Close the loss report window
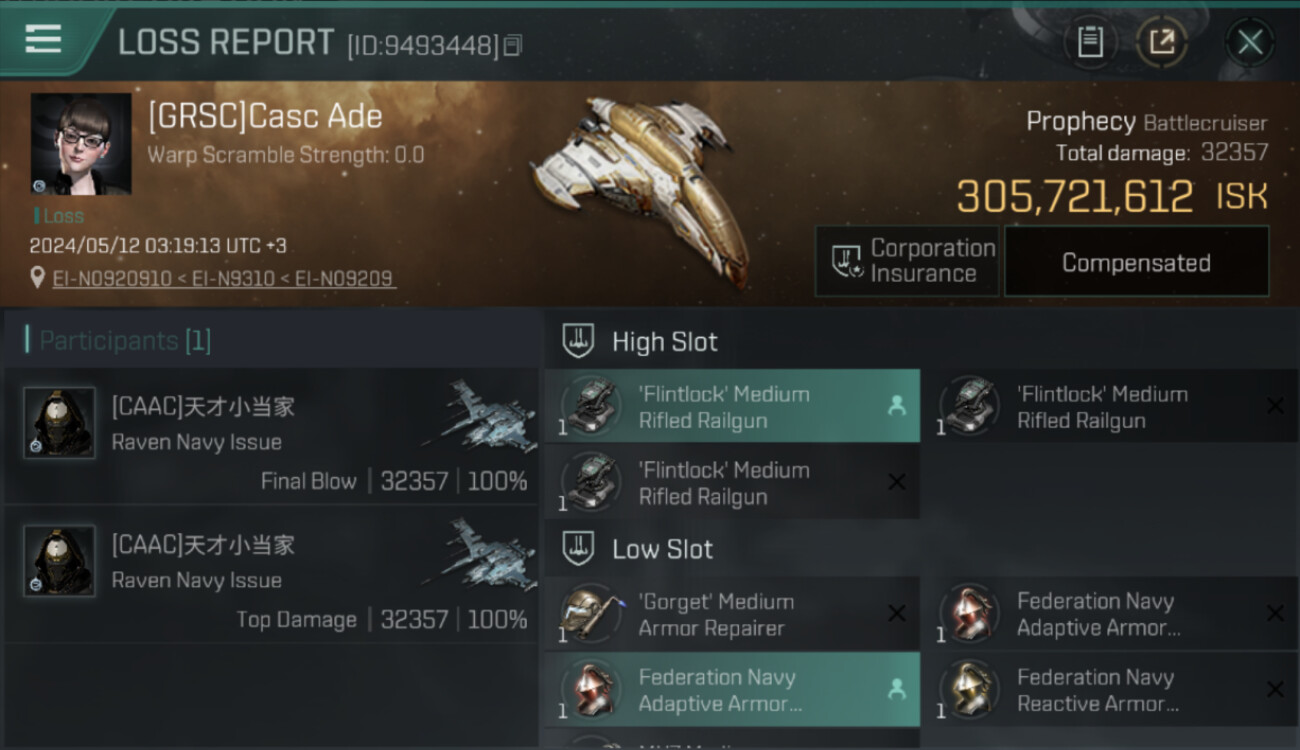The width and height of the screenshot is (1300, 750). [x=1250, y=42]
